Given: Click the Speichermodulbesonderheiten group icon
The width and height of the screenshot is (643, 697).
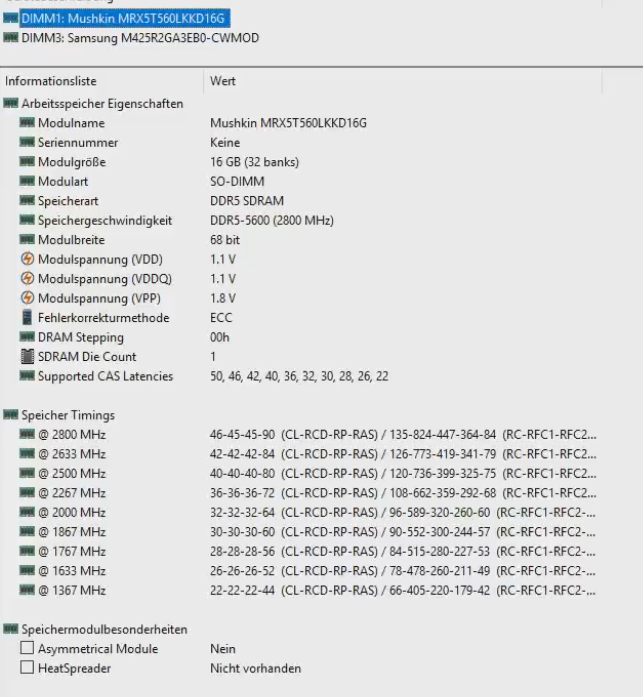Looking at the screenshot, I should [11, 629].
